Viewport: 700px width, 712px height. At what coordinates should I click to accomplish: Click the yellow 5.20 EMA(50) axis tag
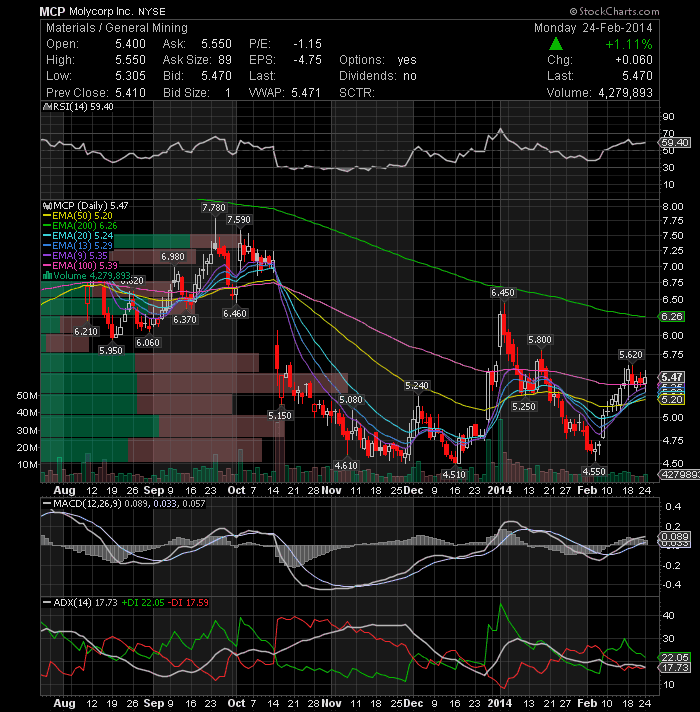(x=672, y=400)
